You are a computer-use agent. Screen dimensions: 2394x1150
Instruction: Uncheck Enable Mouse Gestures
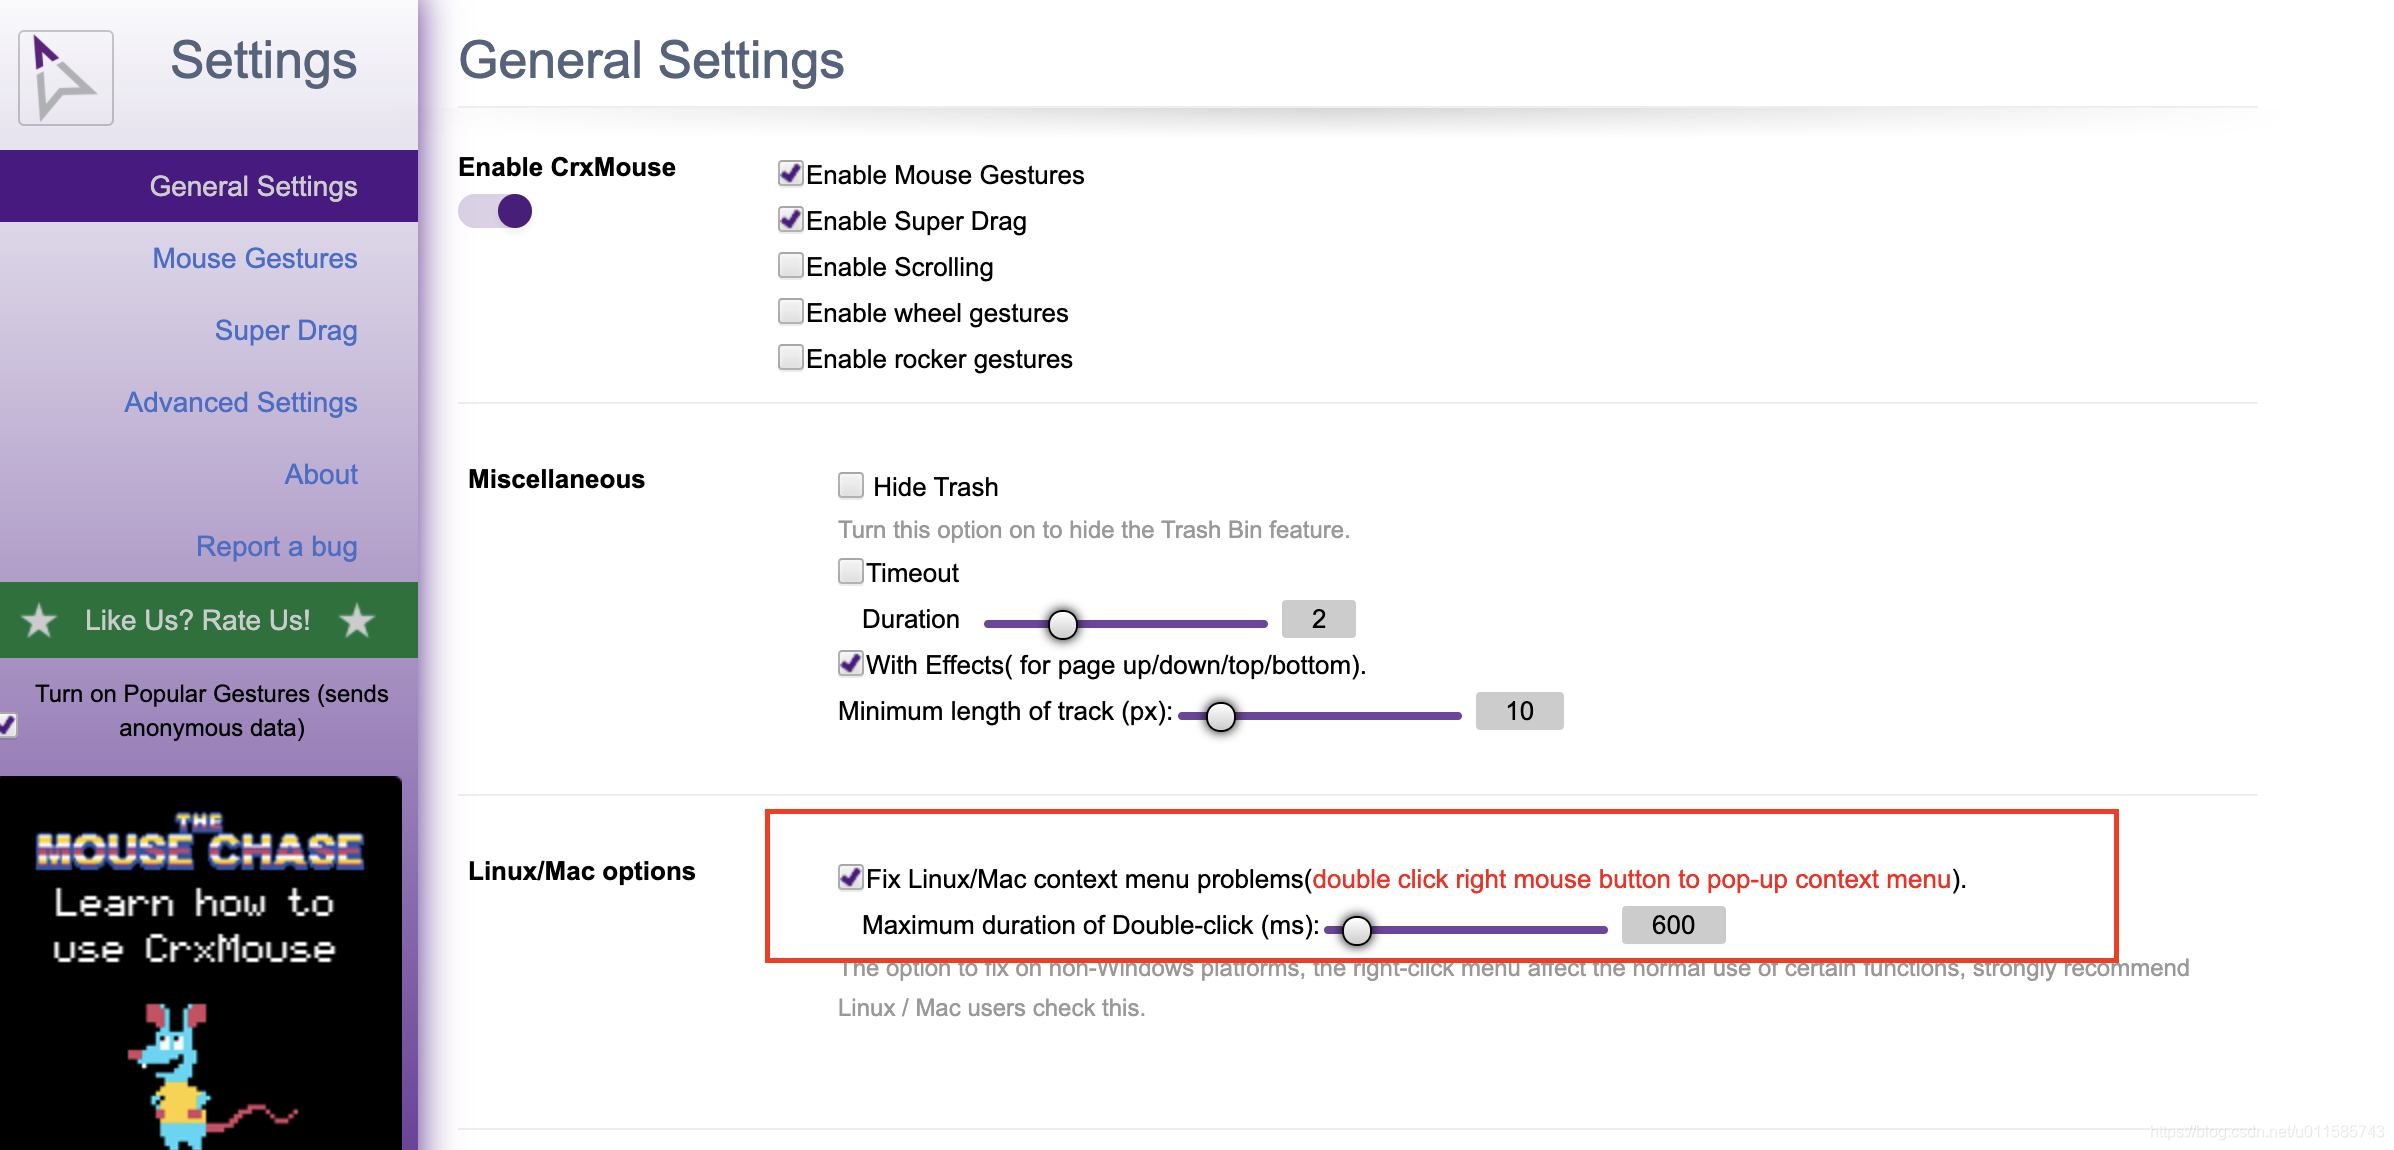791,173
